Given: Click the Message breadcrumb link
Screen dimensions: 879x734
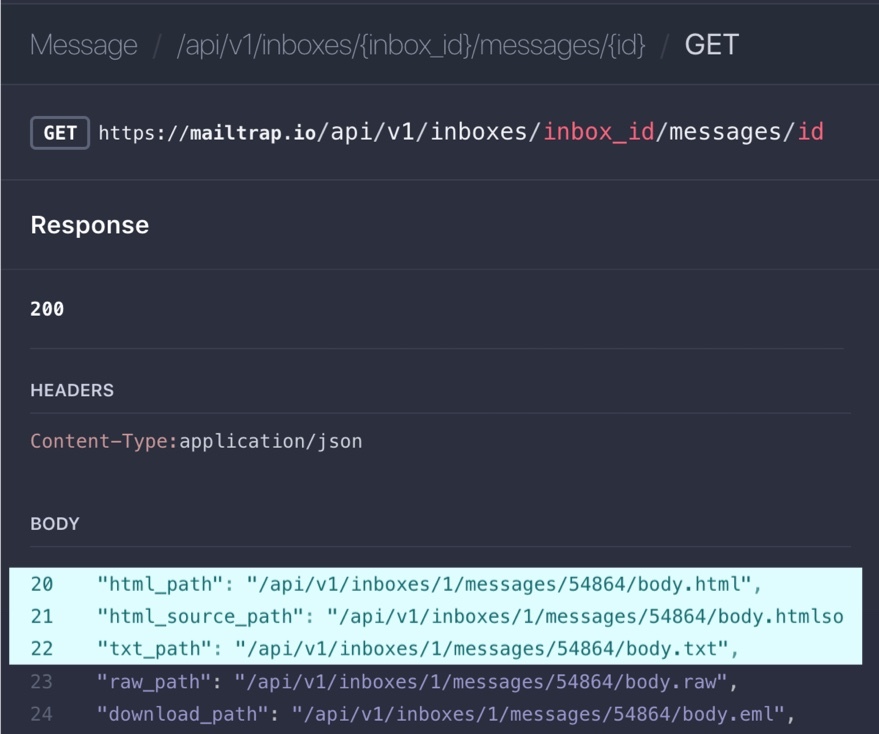Looking at the screenshot, I should (84, 45).
